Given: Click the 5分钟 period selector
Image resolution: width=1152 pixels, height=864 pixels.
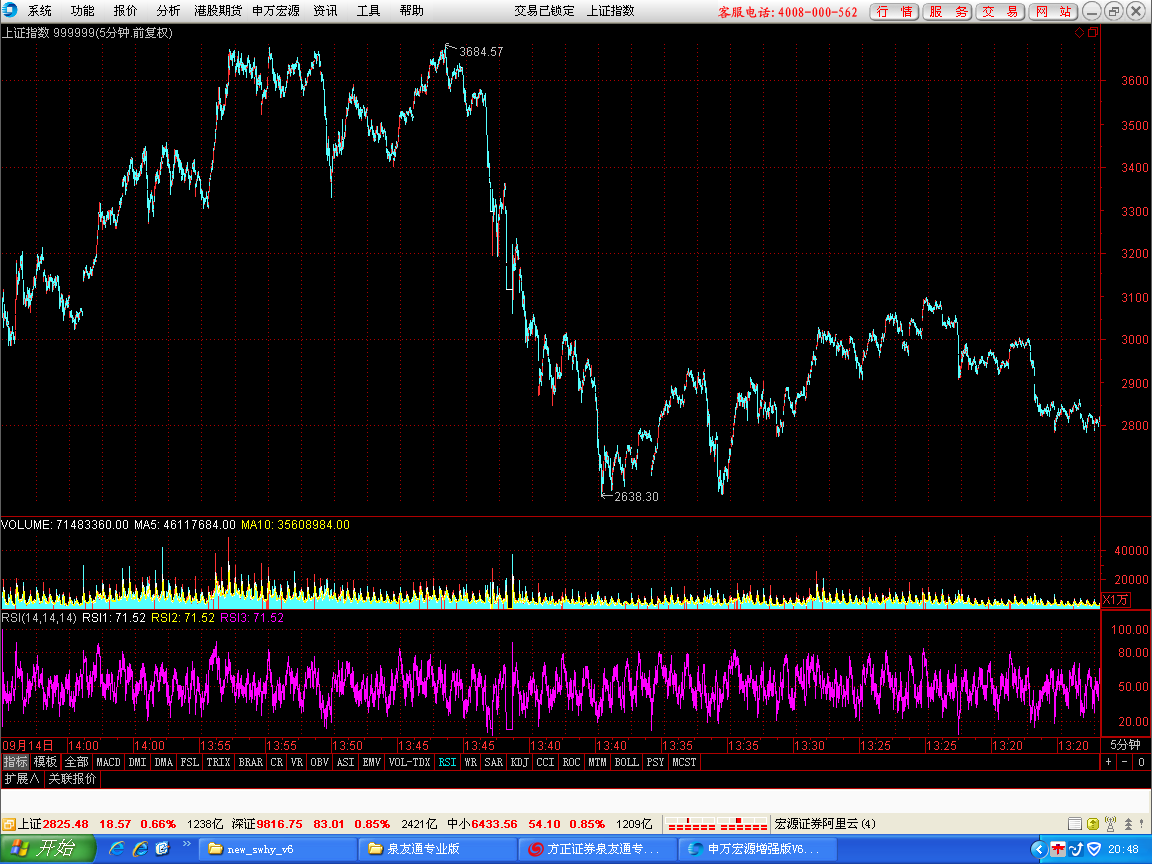Looking at the screenshot, I should click(1125, 745).
